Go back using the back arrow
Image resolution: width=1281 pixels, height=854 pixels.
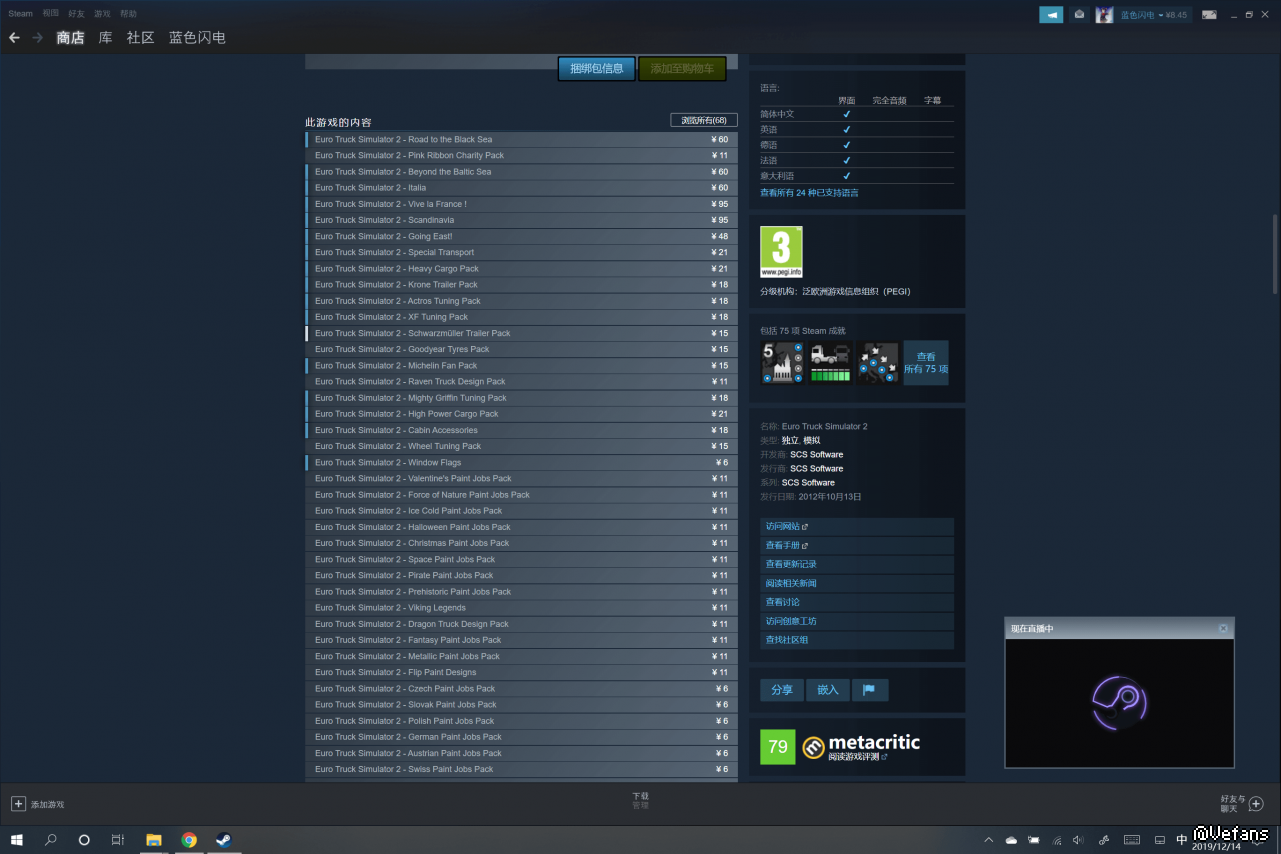click(x=14, y=37)
